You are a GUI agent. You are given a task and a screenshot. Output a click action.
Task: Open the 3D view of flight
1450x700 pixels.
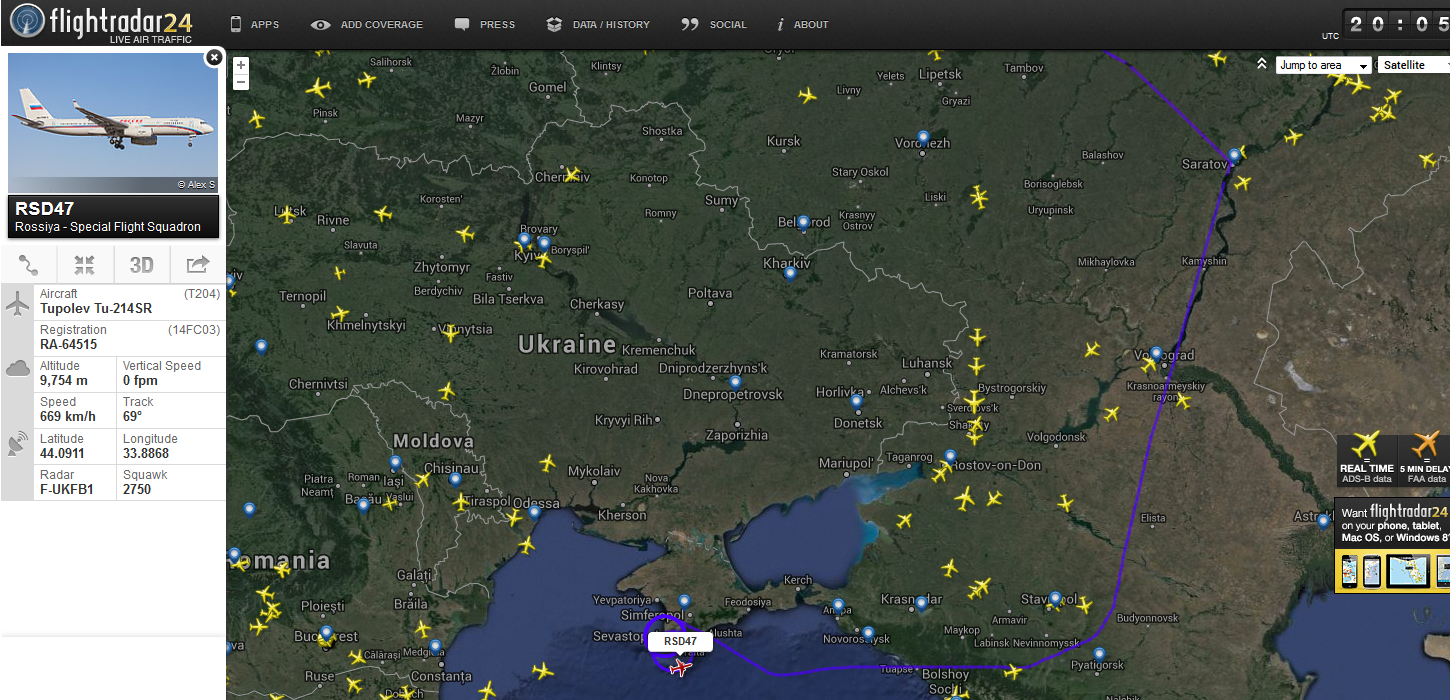pyautogui.click(x=141, y=265)
